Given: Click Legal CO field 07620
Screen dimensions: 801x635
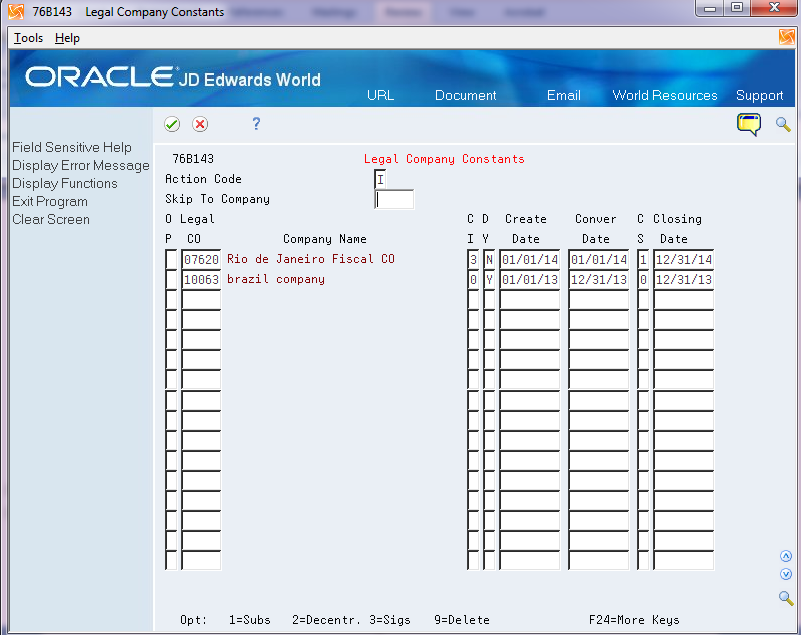Looking at the screenshot, I should point(201,260).
